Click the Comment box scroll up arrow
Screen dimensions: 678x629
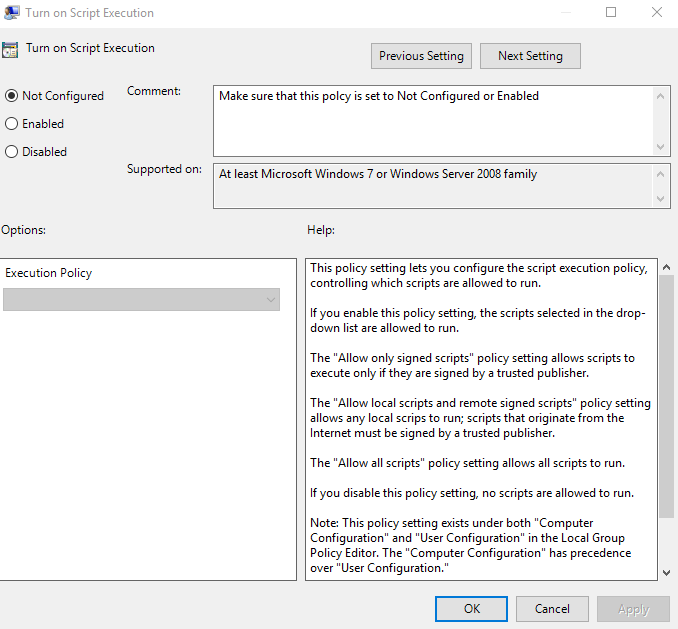tap(661, 95)
